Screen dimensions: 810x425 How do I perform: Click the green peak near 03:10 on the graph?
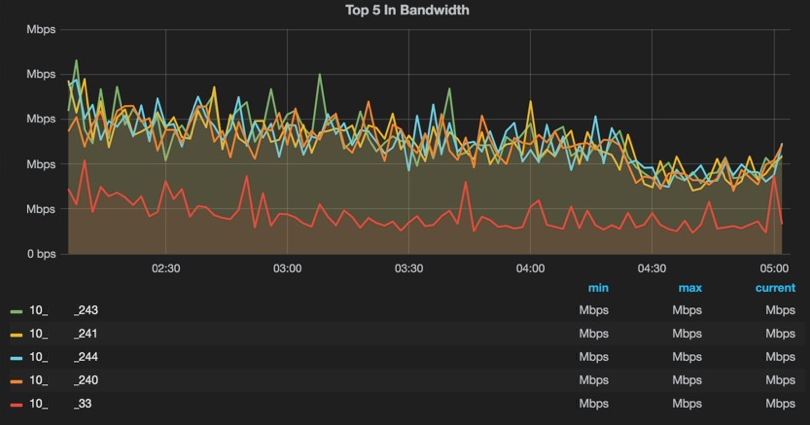(320, 74)
